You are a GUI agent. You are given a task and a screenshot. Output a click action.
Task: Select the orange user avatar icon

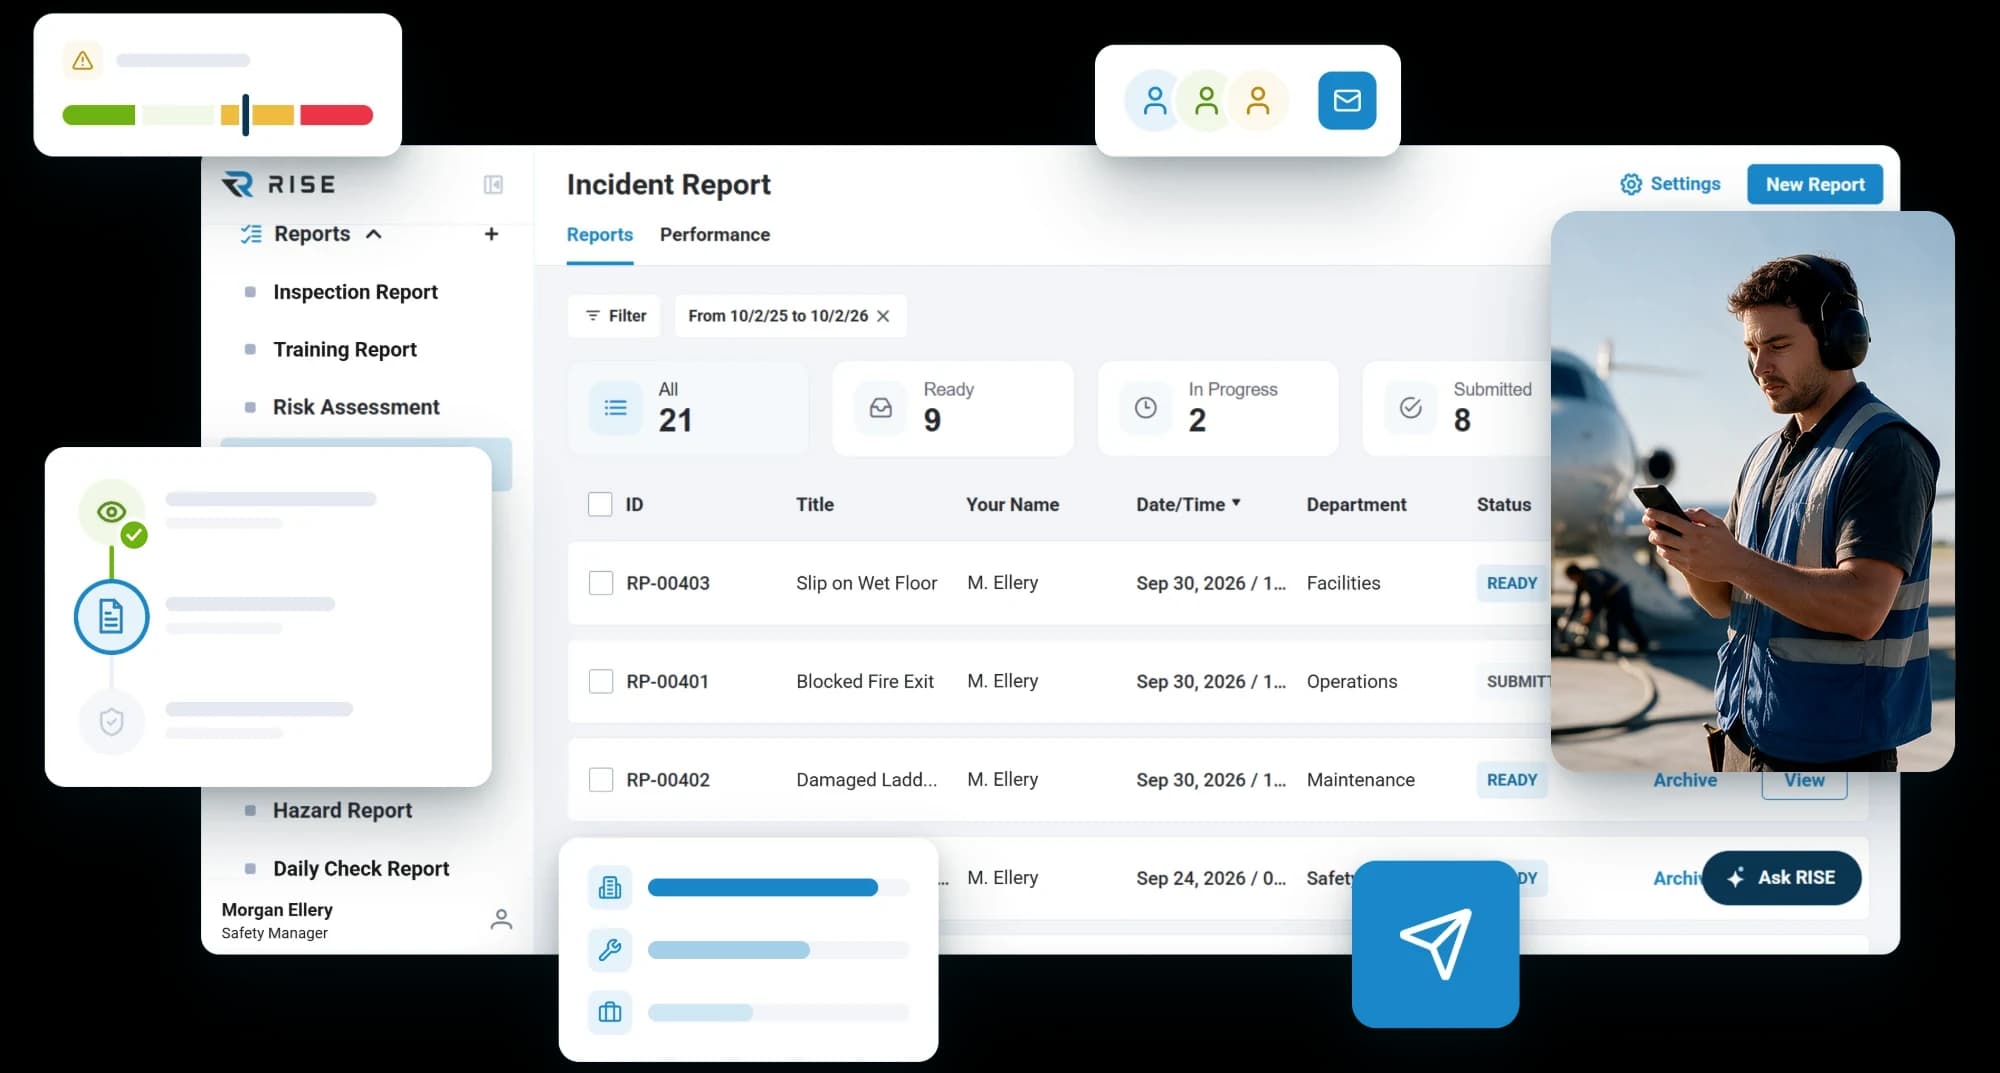pos(1258,100)
